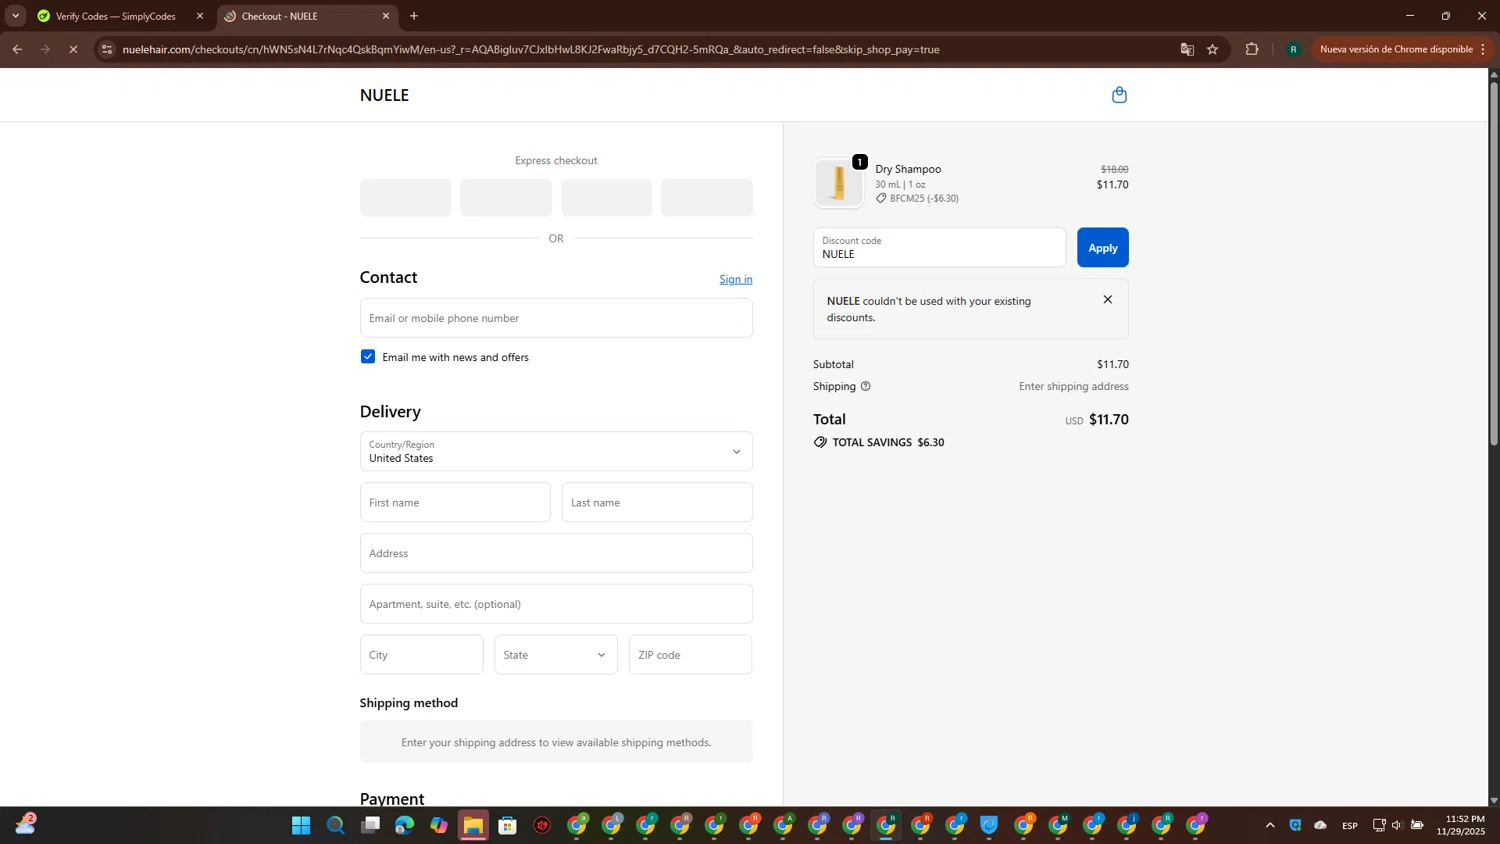Open the State dropdown
The height and width of the screenshot is (844, 1500).
(x=556, y=655)
